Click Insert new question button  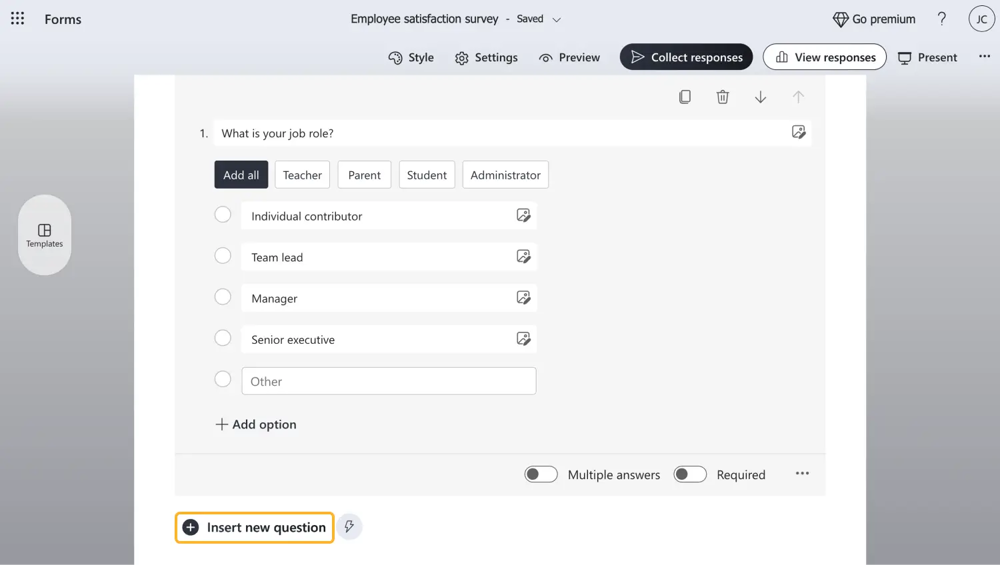click(255, 527)
